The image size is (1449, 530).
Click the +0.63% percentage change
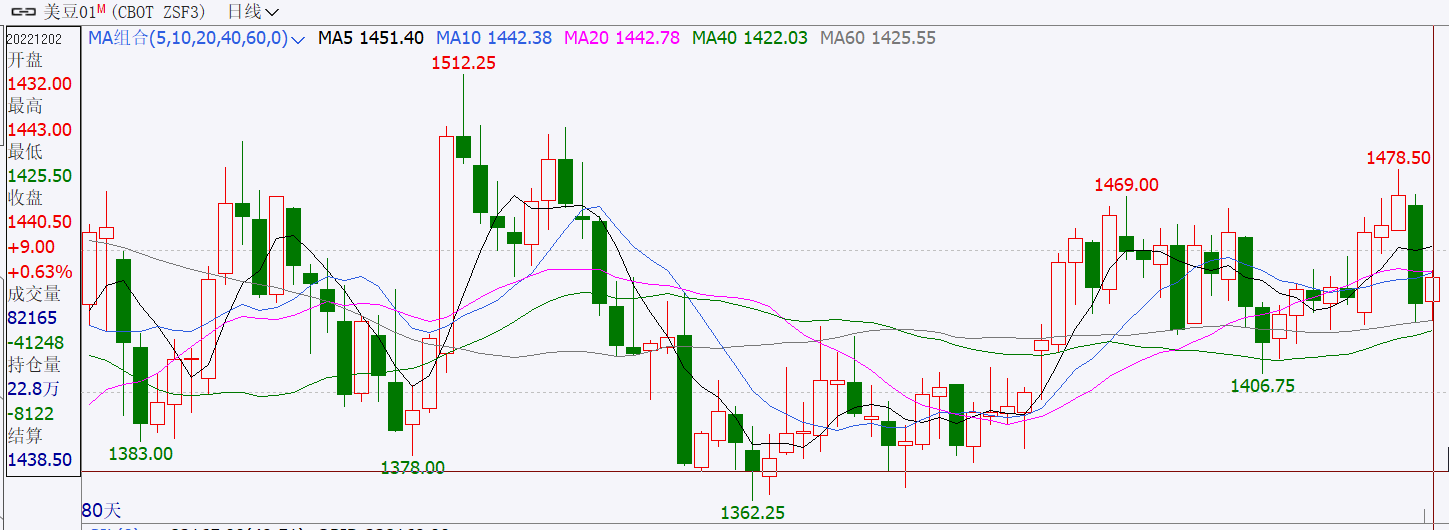tap(40, 272)
